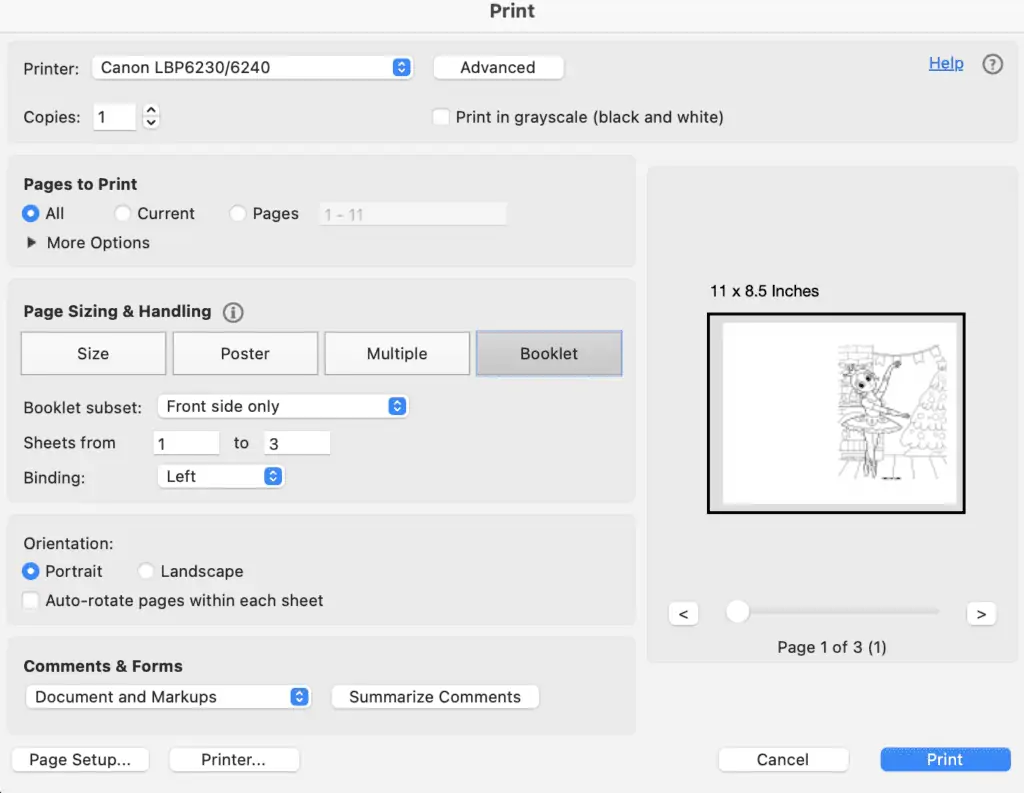
Task: Increase copies with the up stepper arrow
Action: coord(151,110)
